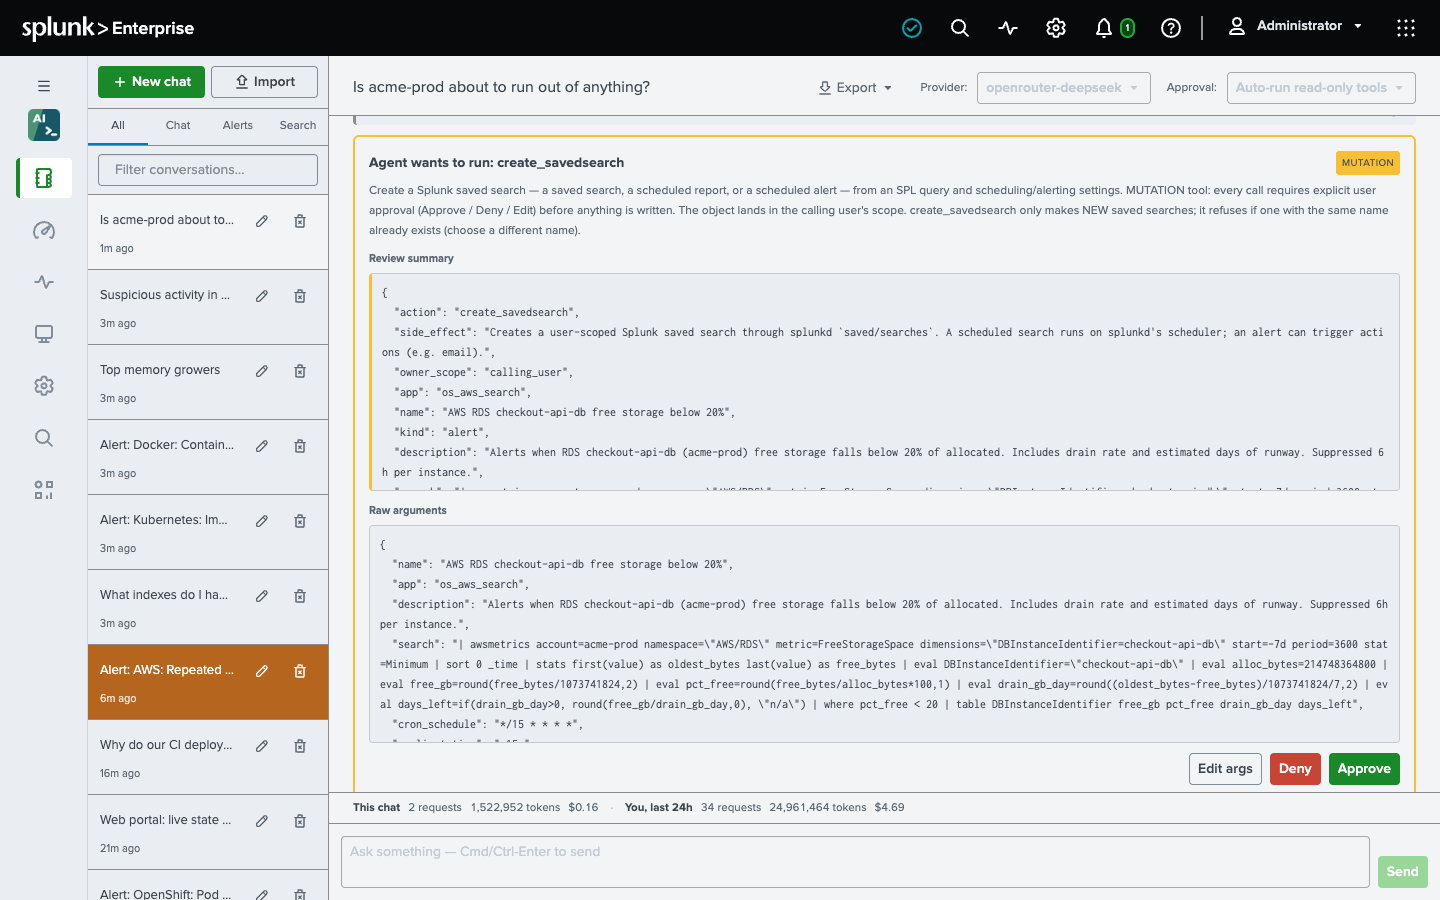The height and width of the screenshot is (900, 1440).
Task: Start a New chat
Action: (151, 82)
